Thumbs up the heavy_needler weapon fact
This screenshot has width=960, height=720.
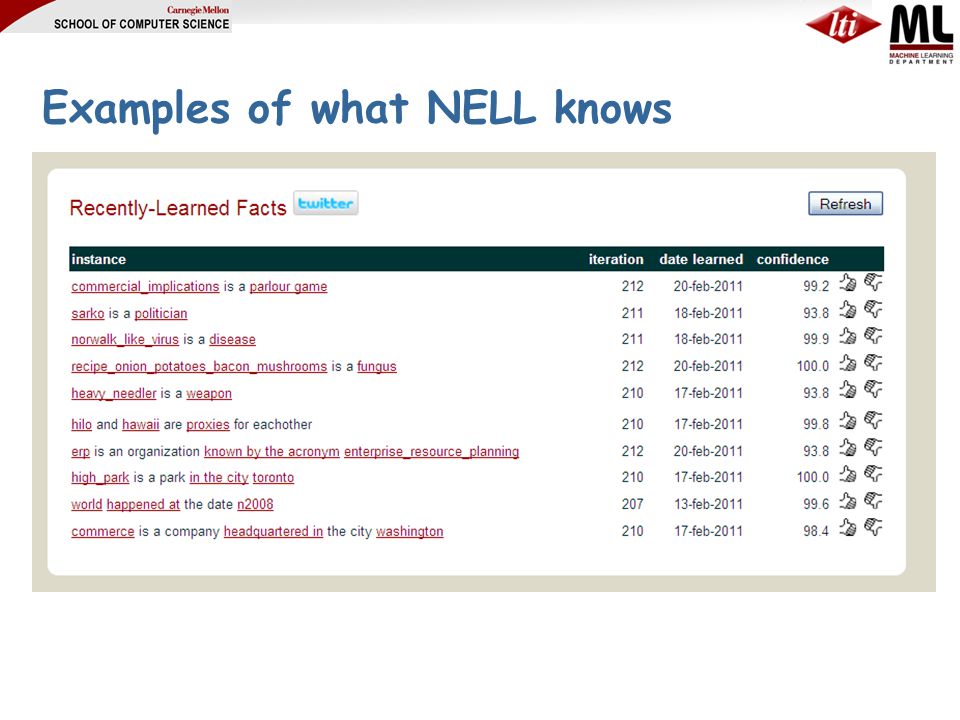click(x=847, y=389)
